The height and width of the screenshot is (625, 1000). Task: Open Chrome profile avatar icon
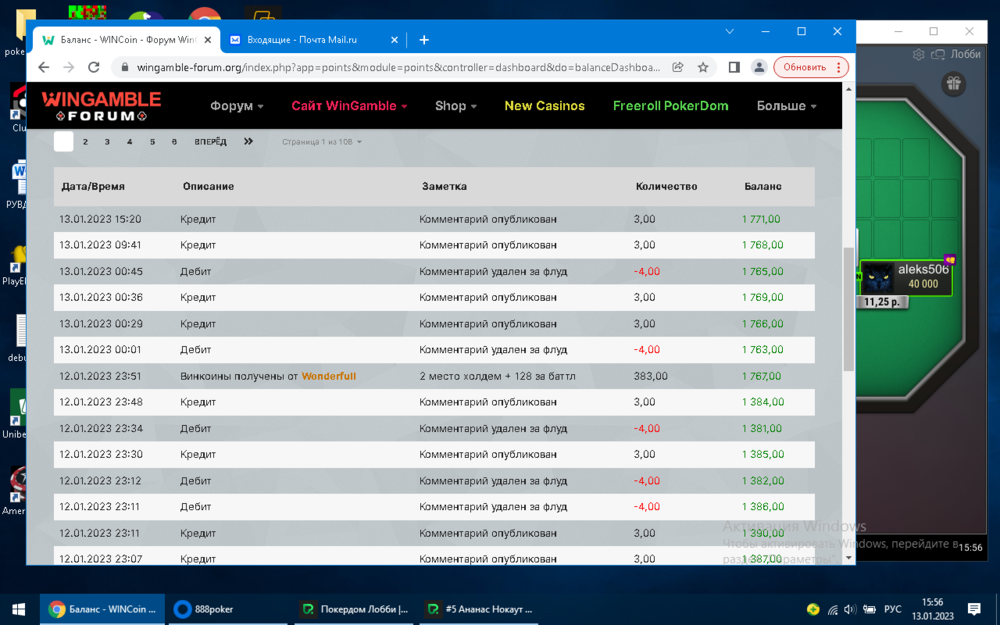point(759,67)
